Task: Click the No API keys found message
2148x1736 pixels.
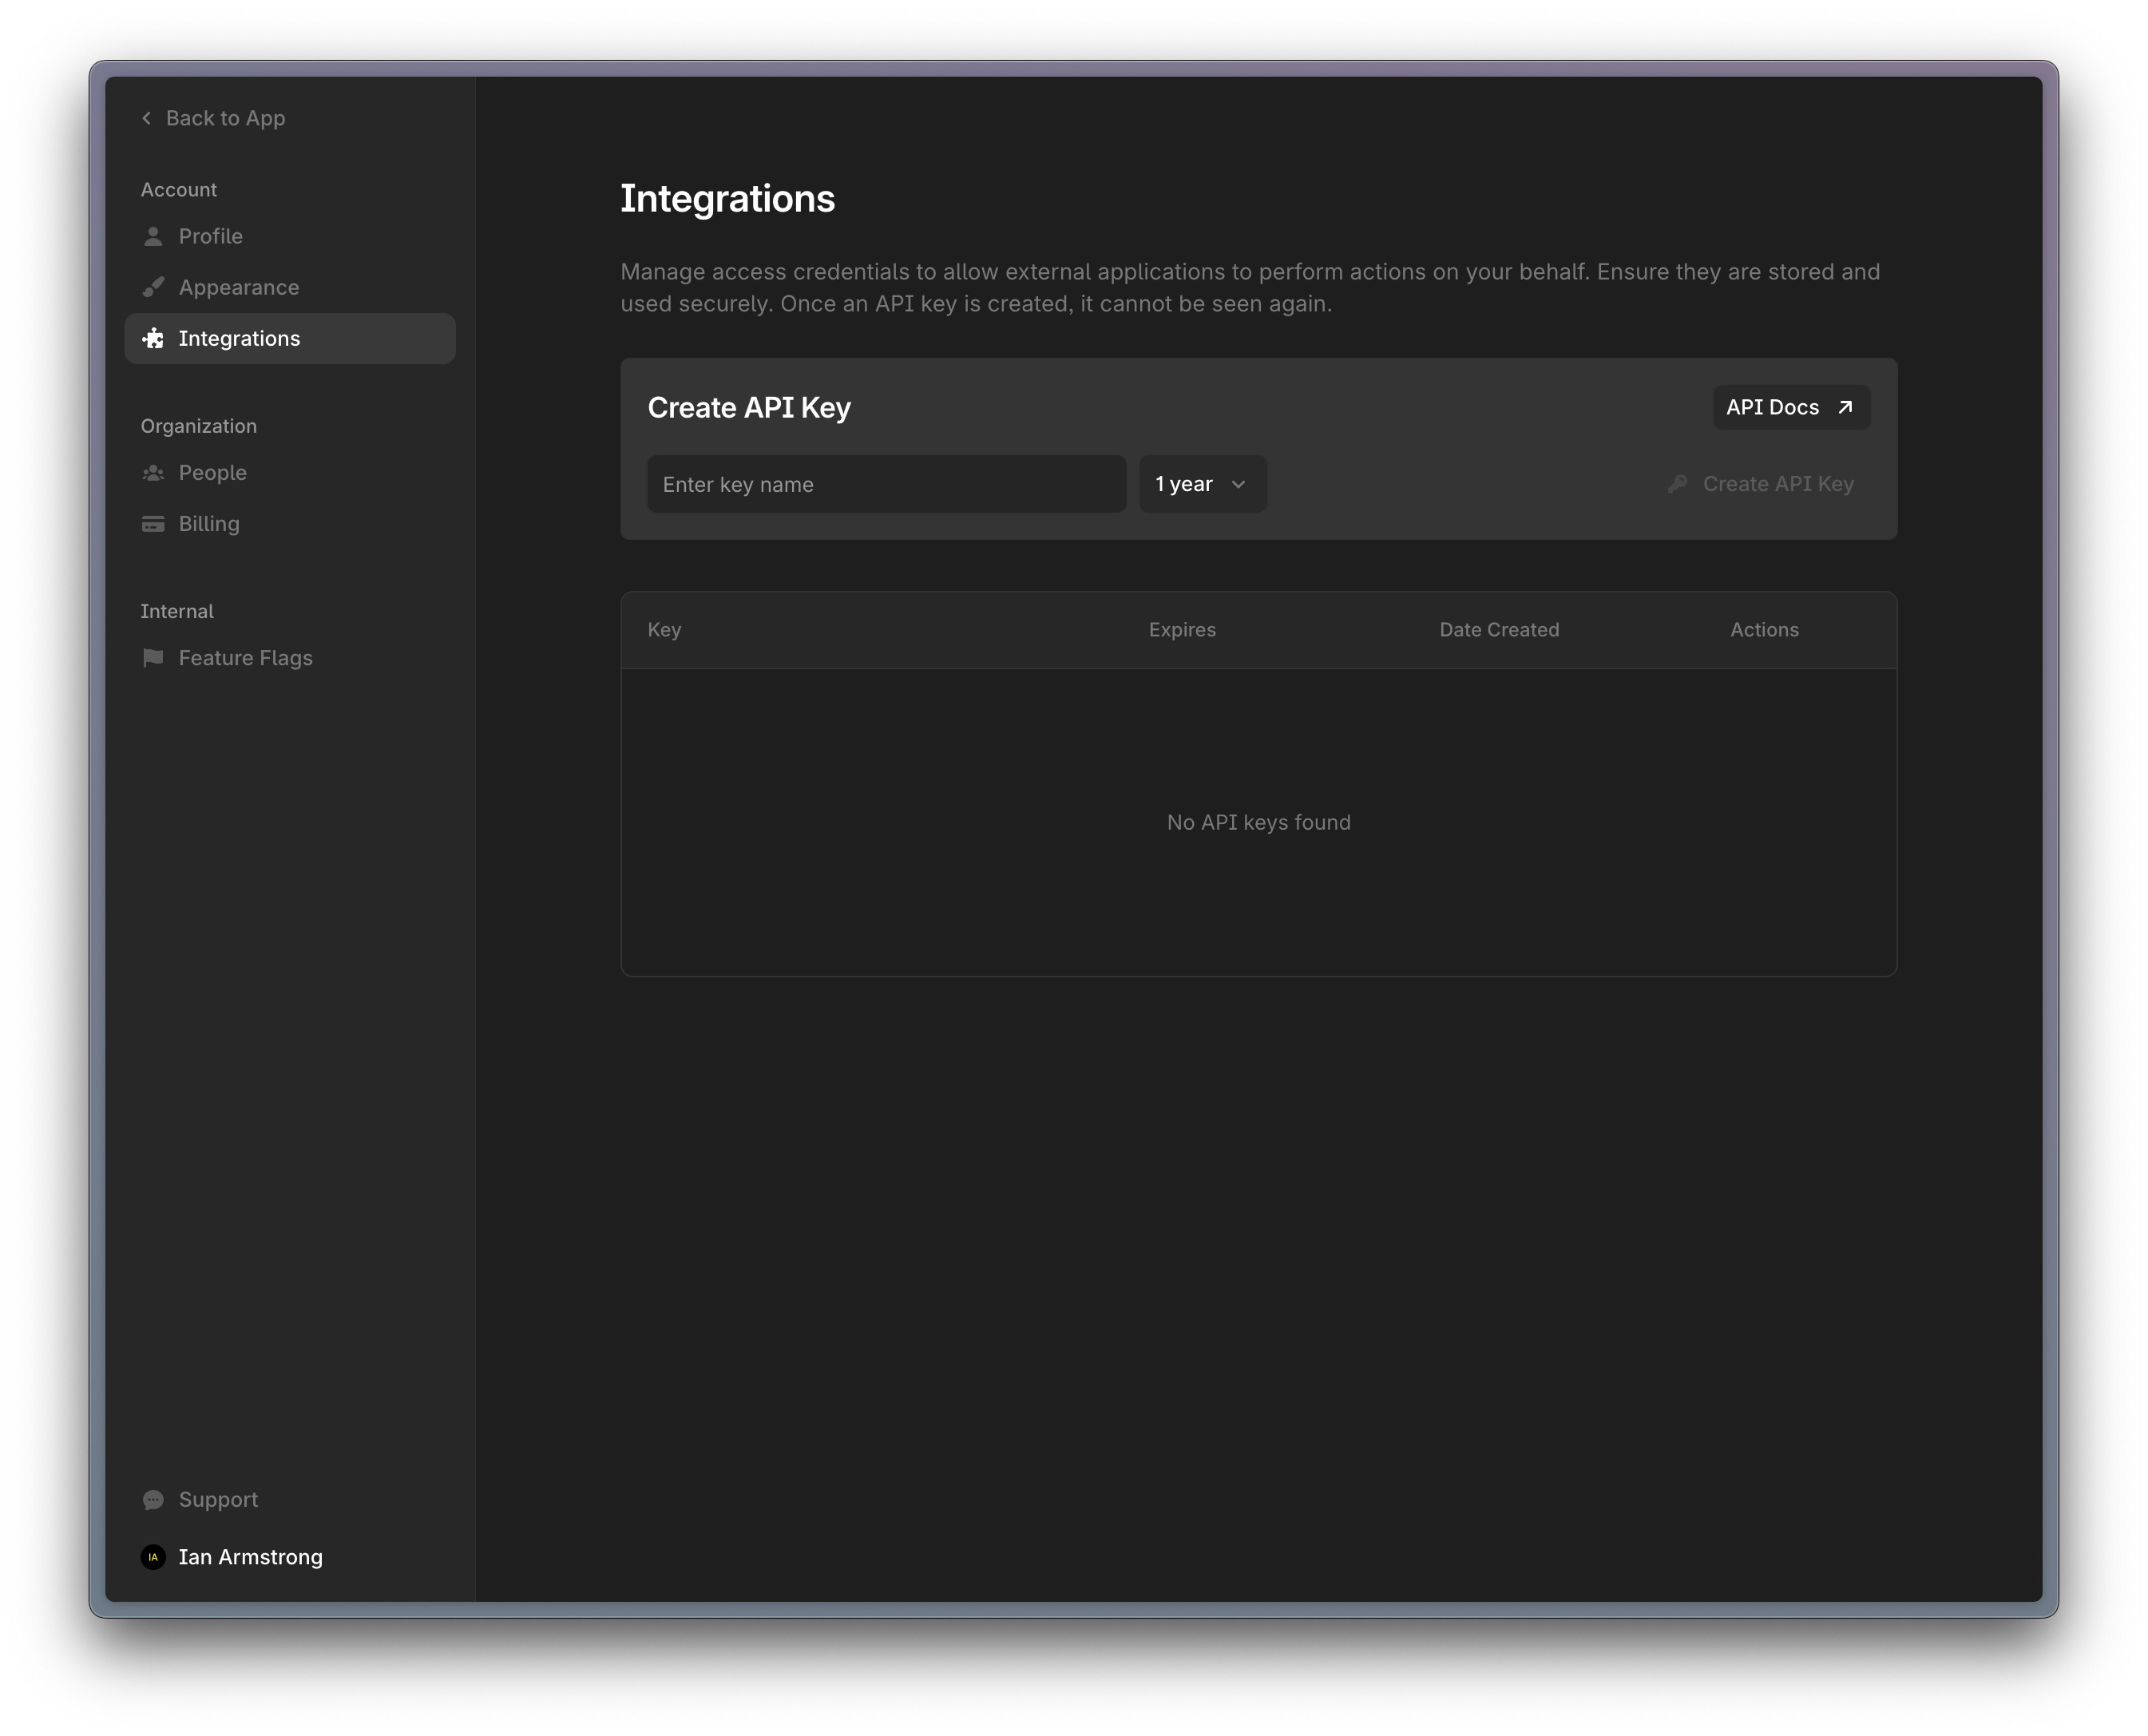Action: tap(1258, 822)
